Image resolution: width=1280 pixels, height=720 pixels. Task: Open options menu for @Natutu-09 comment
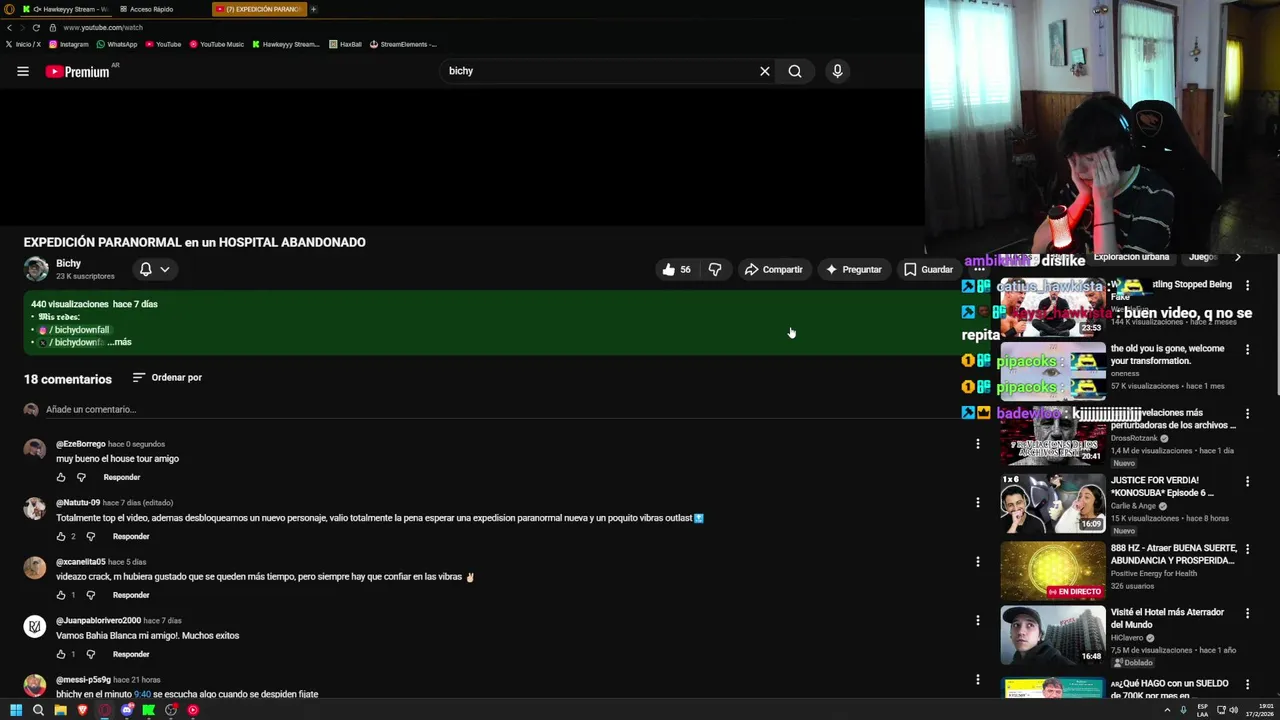[x=978, y=503]
